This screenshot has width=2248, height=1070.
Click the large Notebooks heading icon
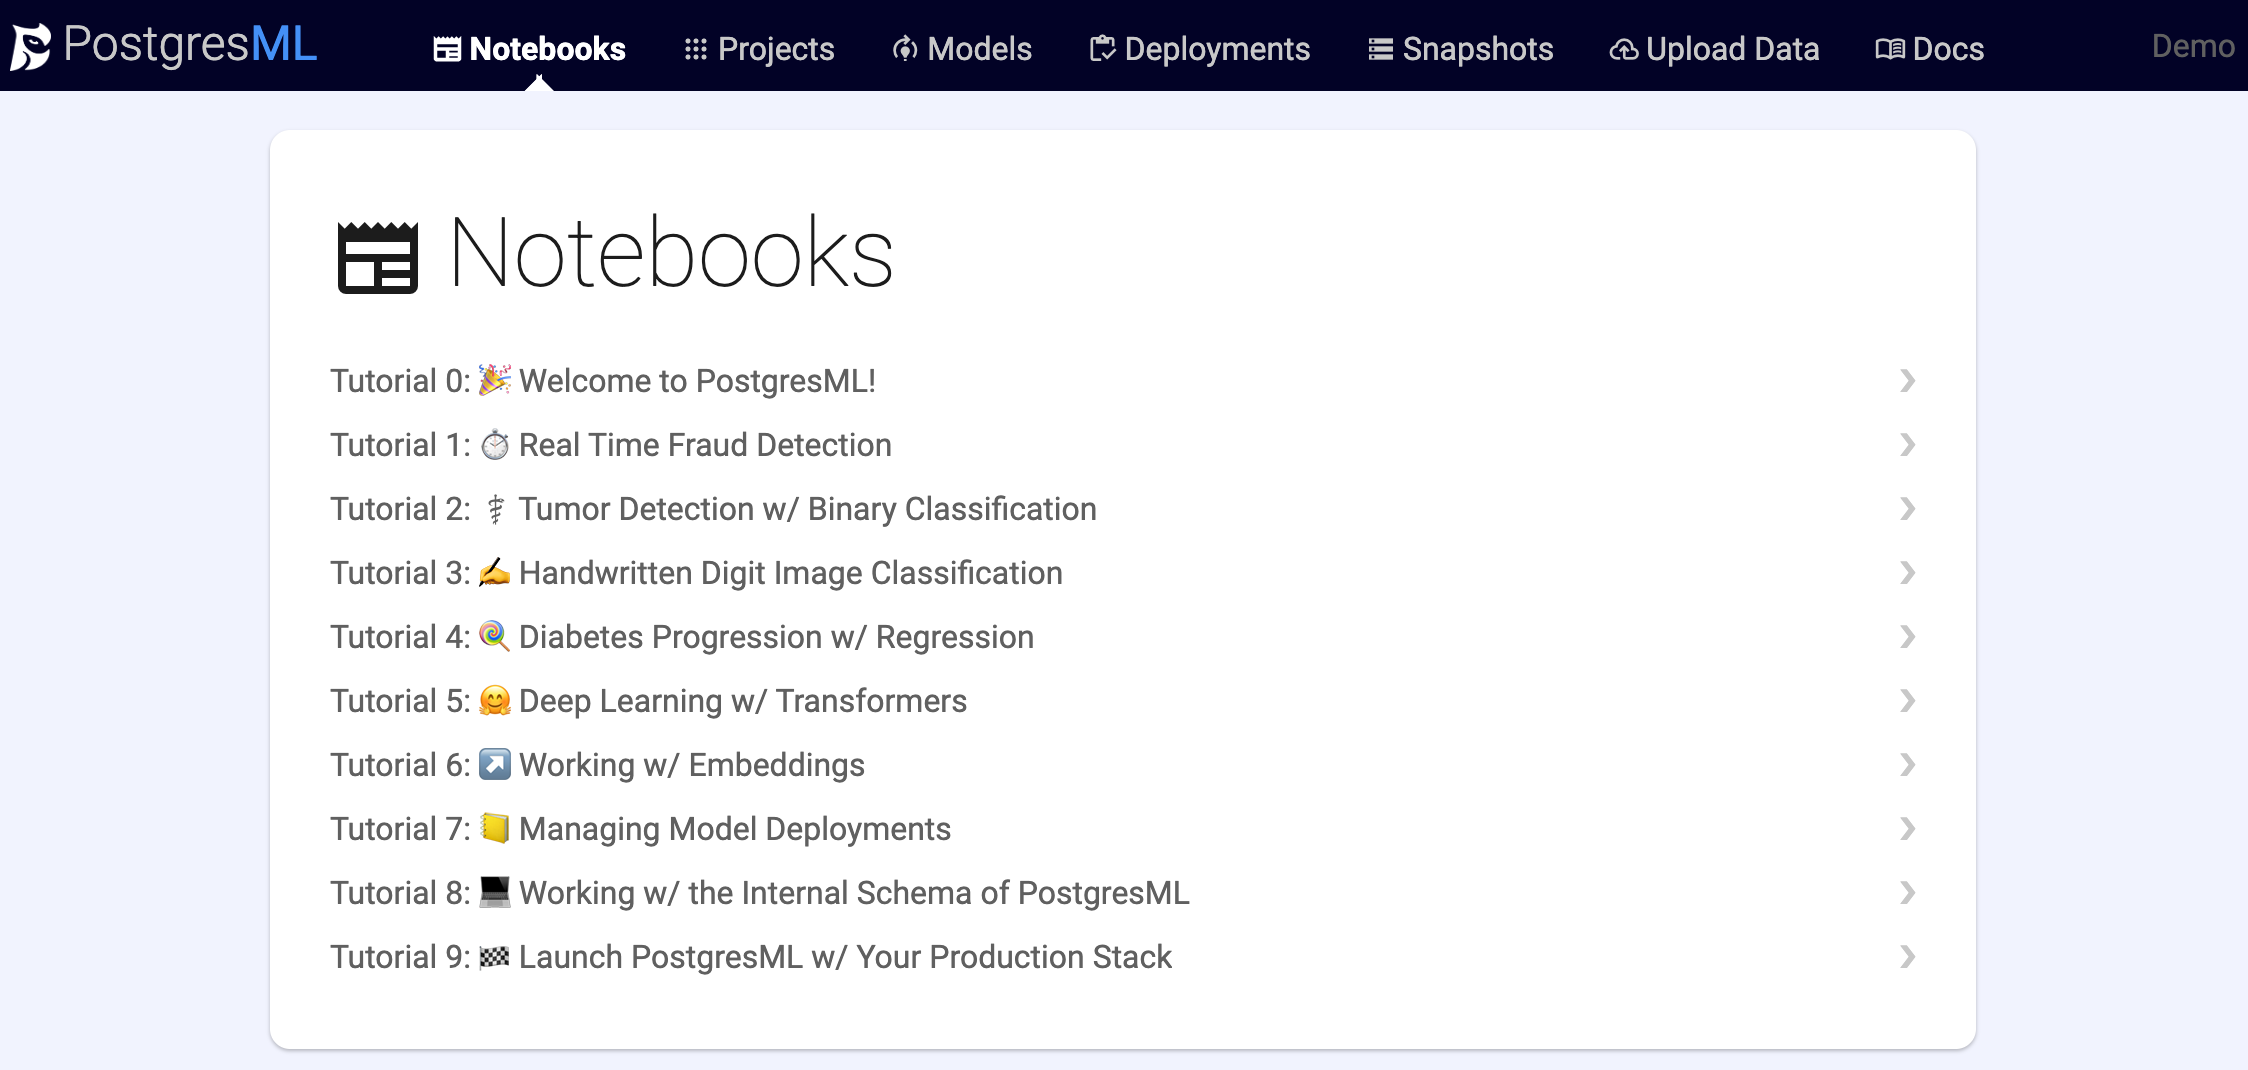(x=378, y=257)
